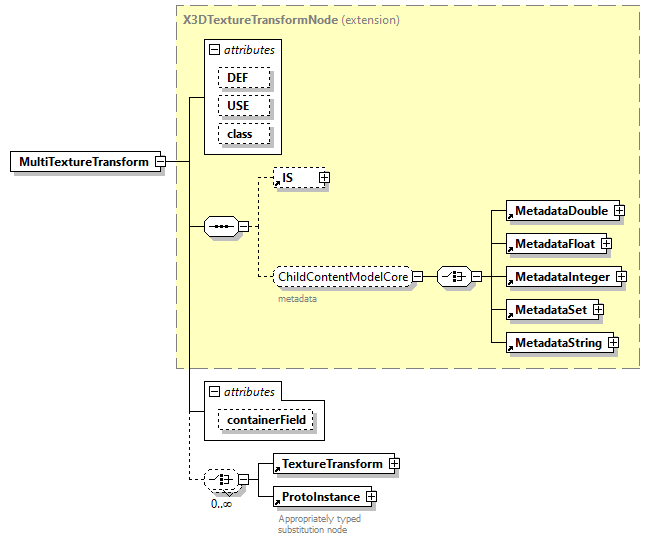Collapse the containerField attributes box

214,393
